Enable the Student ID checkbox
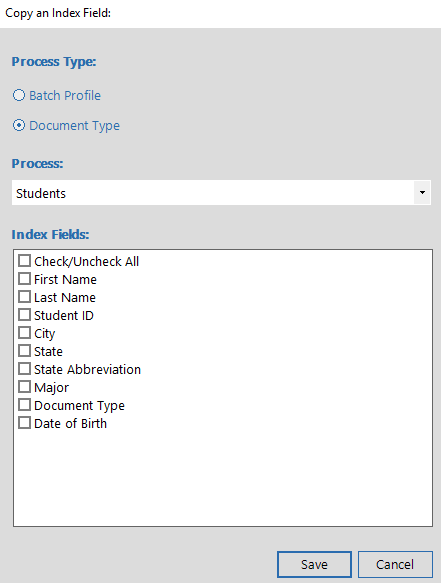 pyautogui.click(x=25, y=315)
